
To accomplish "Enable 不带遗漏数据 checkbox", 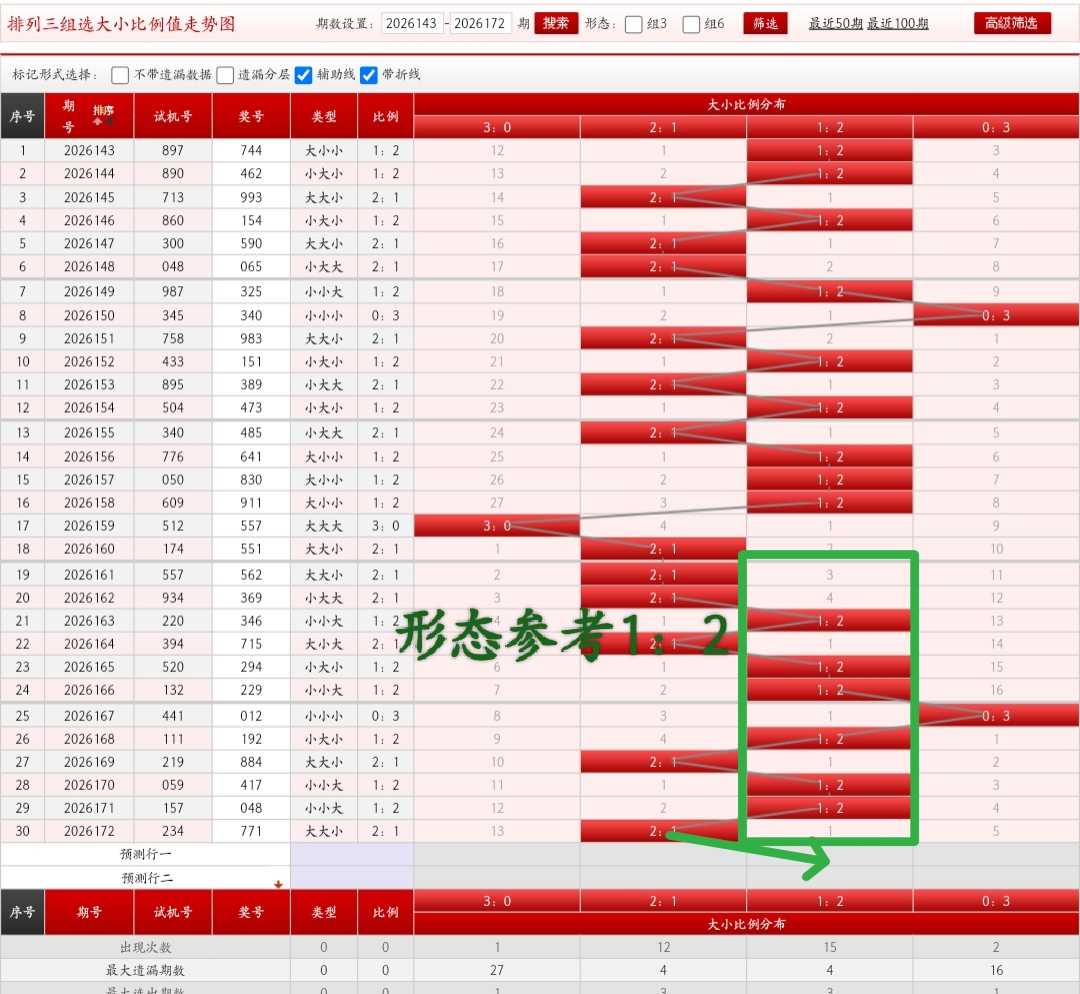I will [x=119, y=74].
